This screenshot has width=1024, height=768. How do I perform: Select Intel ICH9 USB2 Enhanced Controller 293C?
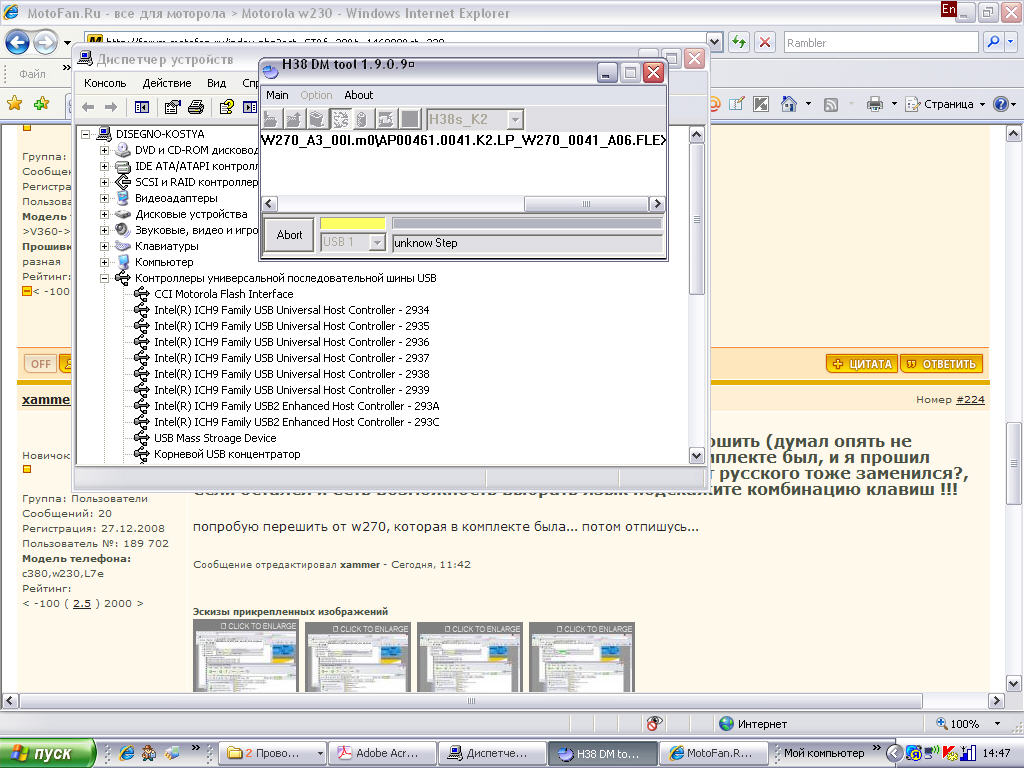point(296,423)
